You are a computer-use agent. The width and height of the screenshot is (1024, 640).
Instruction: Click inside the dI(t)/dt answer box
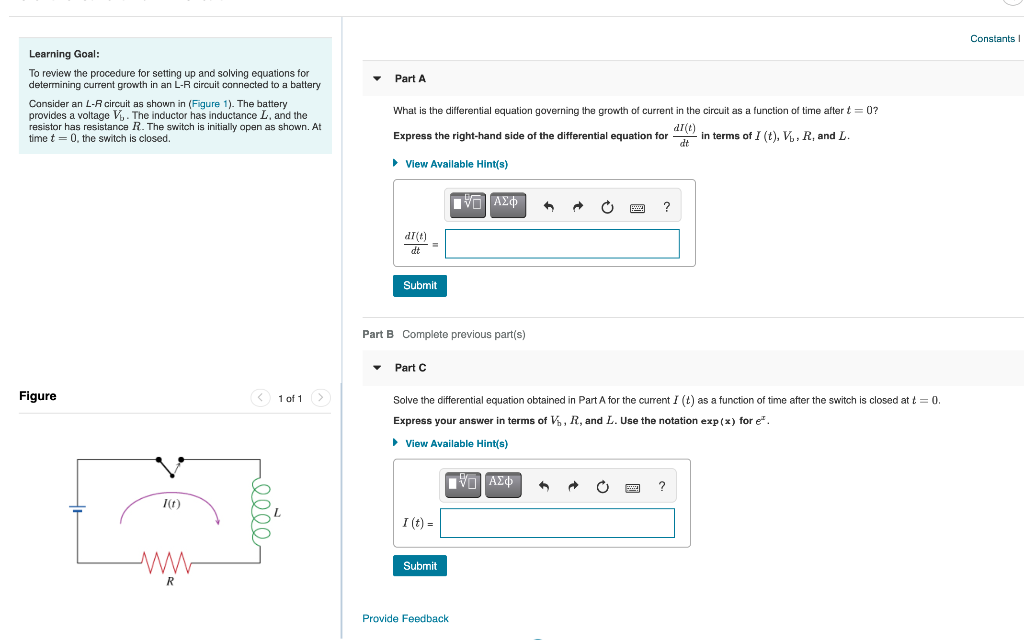[562, 243]
